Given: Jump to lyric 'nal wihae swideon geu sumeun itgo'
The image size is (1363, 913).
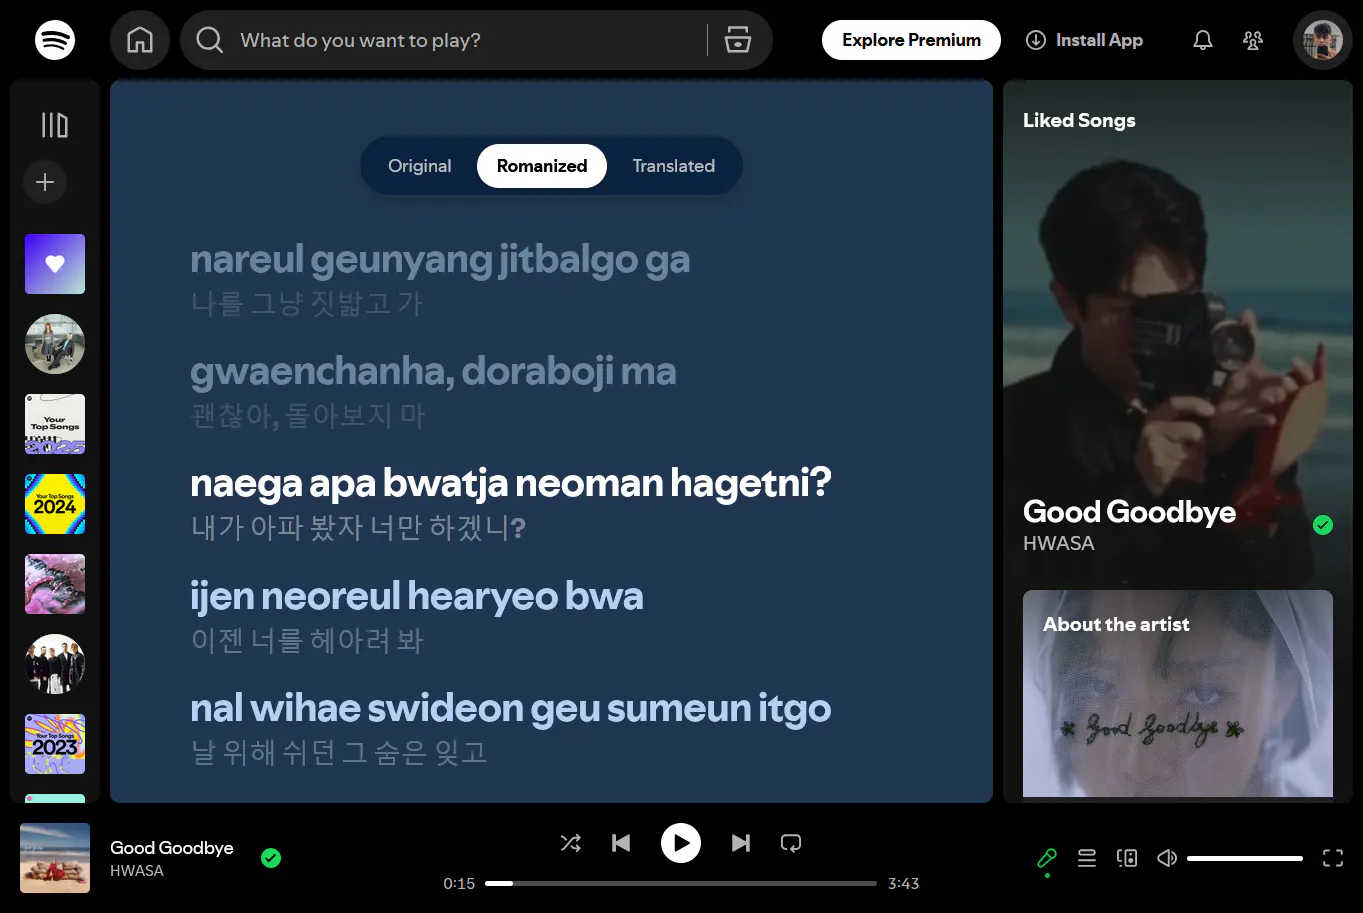Looking at the screenshot, I should 511,709.
